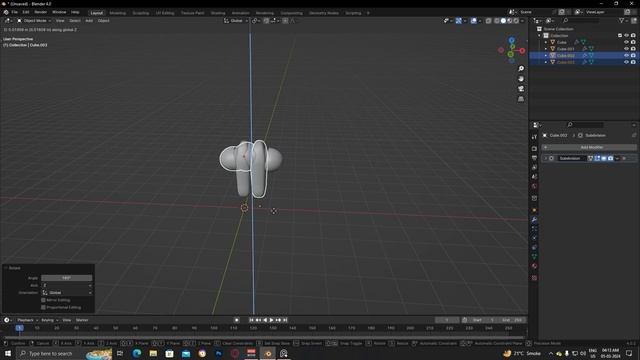
Task: Toggle the camera view icon
Action: click(521, 89)
